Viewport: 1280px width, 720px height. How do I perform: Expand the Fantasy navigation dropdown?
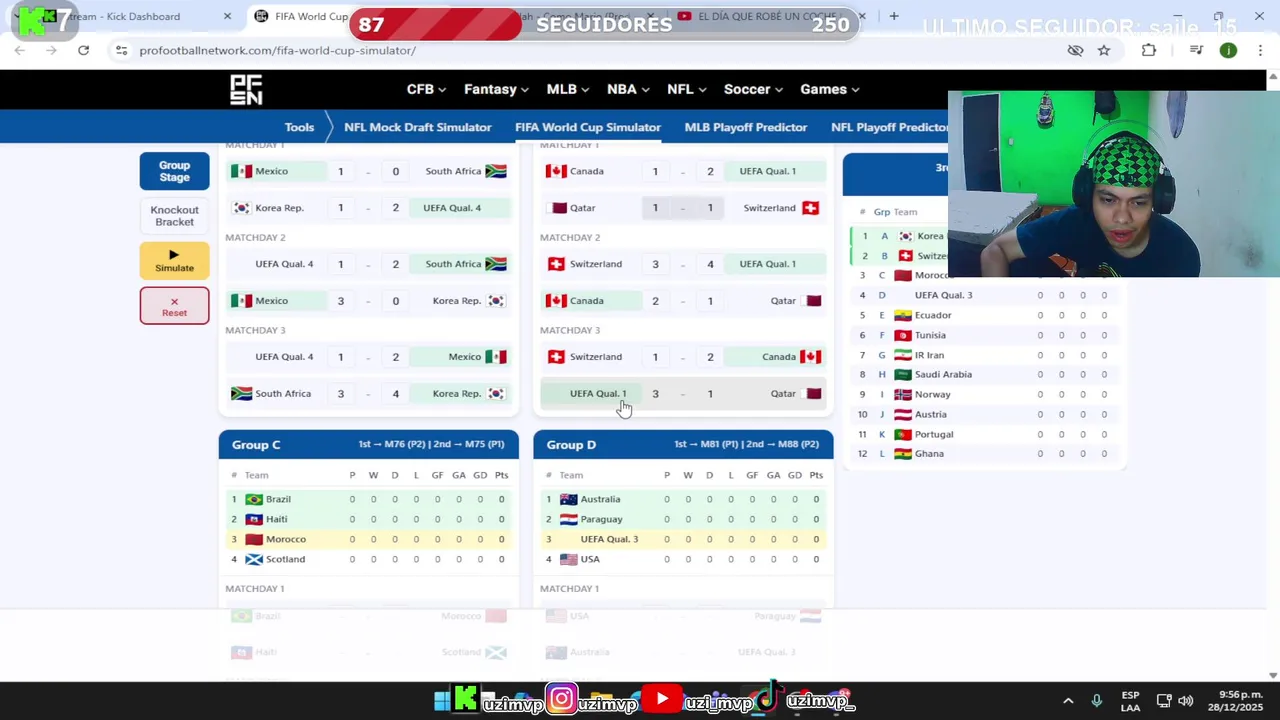pyautogui.click(x=496, y=89)
